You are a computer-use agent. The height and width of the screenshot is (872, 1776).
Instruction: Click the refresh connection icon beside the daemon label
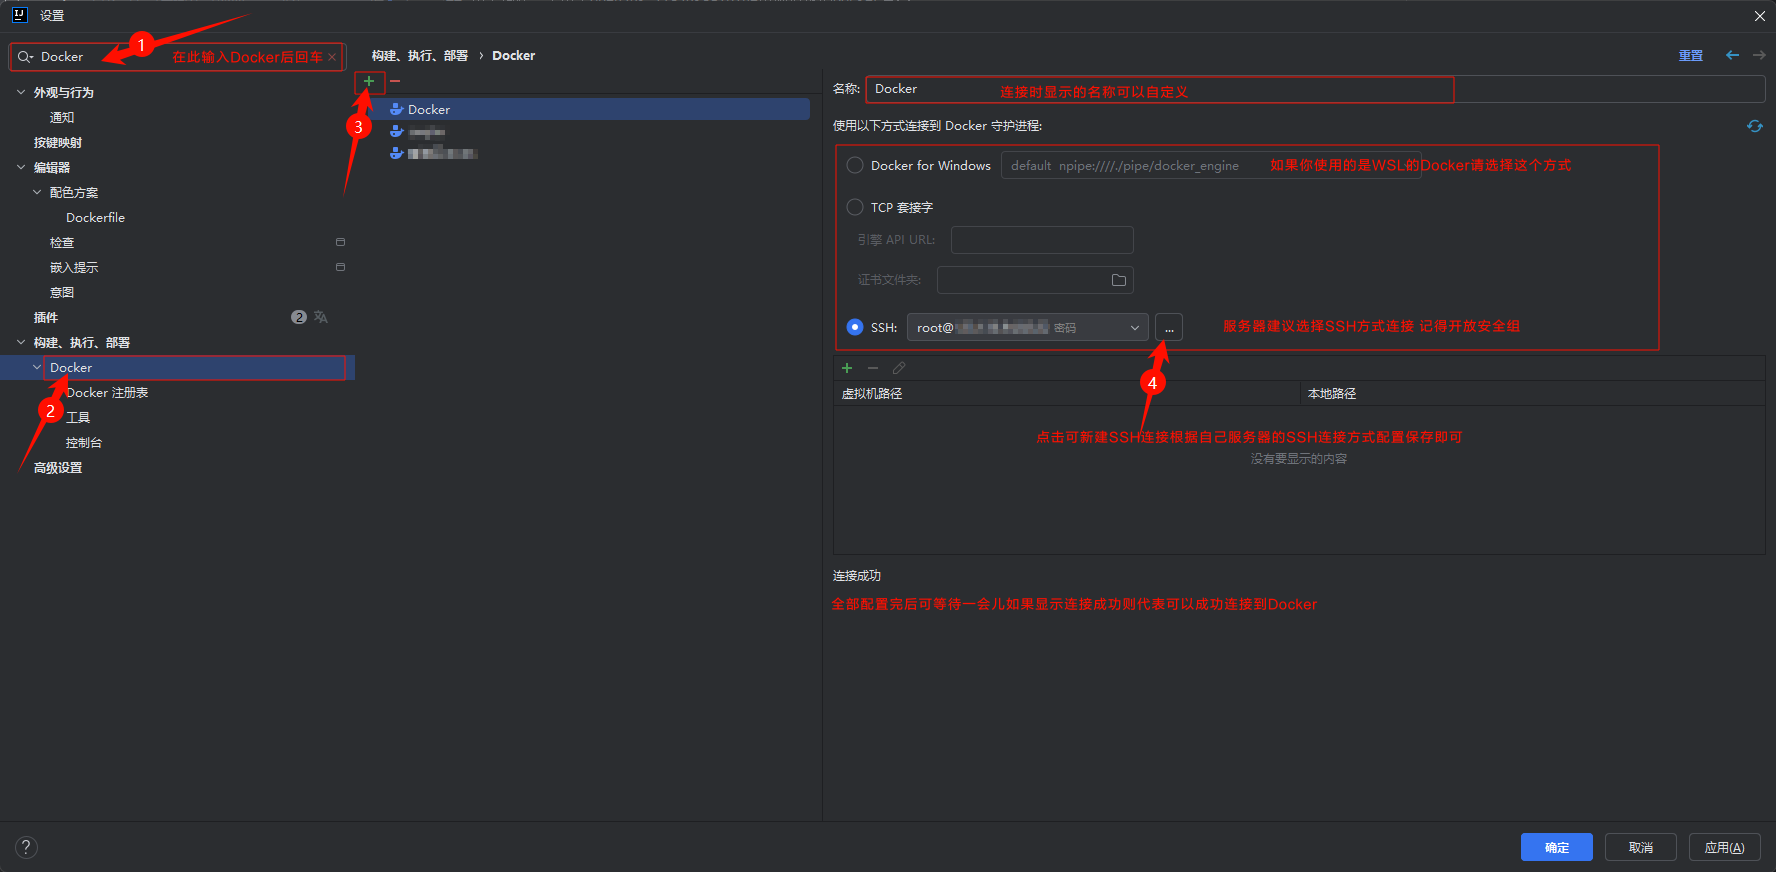(x=1754, y=126)
